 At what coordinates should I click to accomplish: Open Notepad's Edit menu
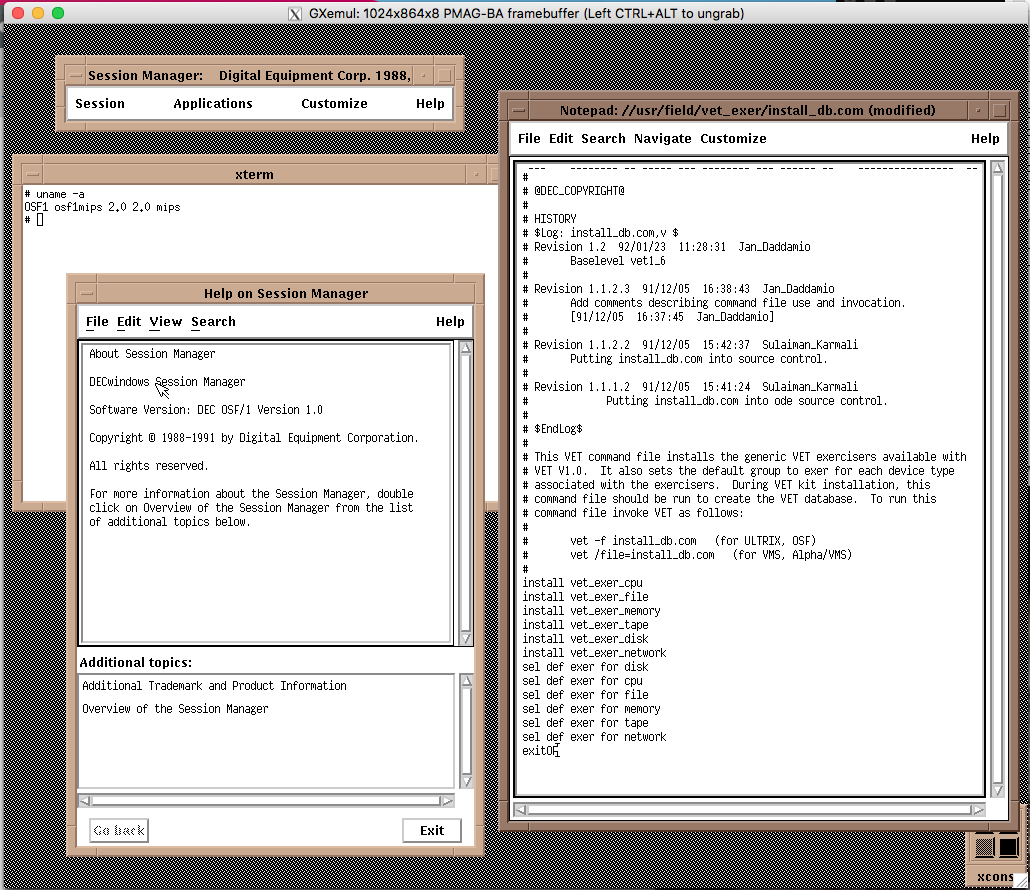point(561,139)
